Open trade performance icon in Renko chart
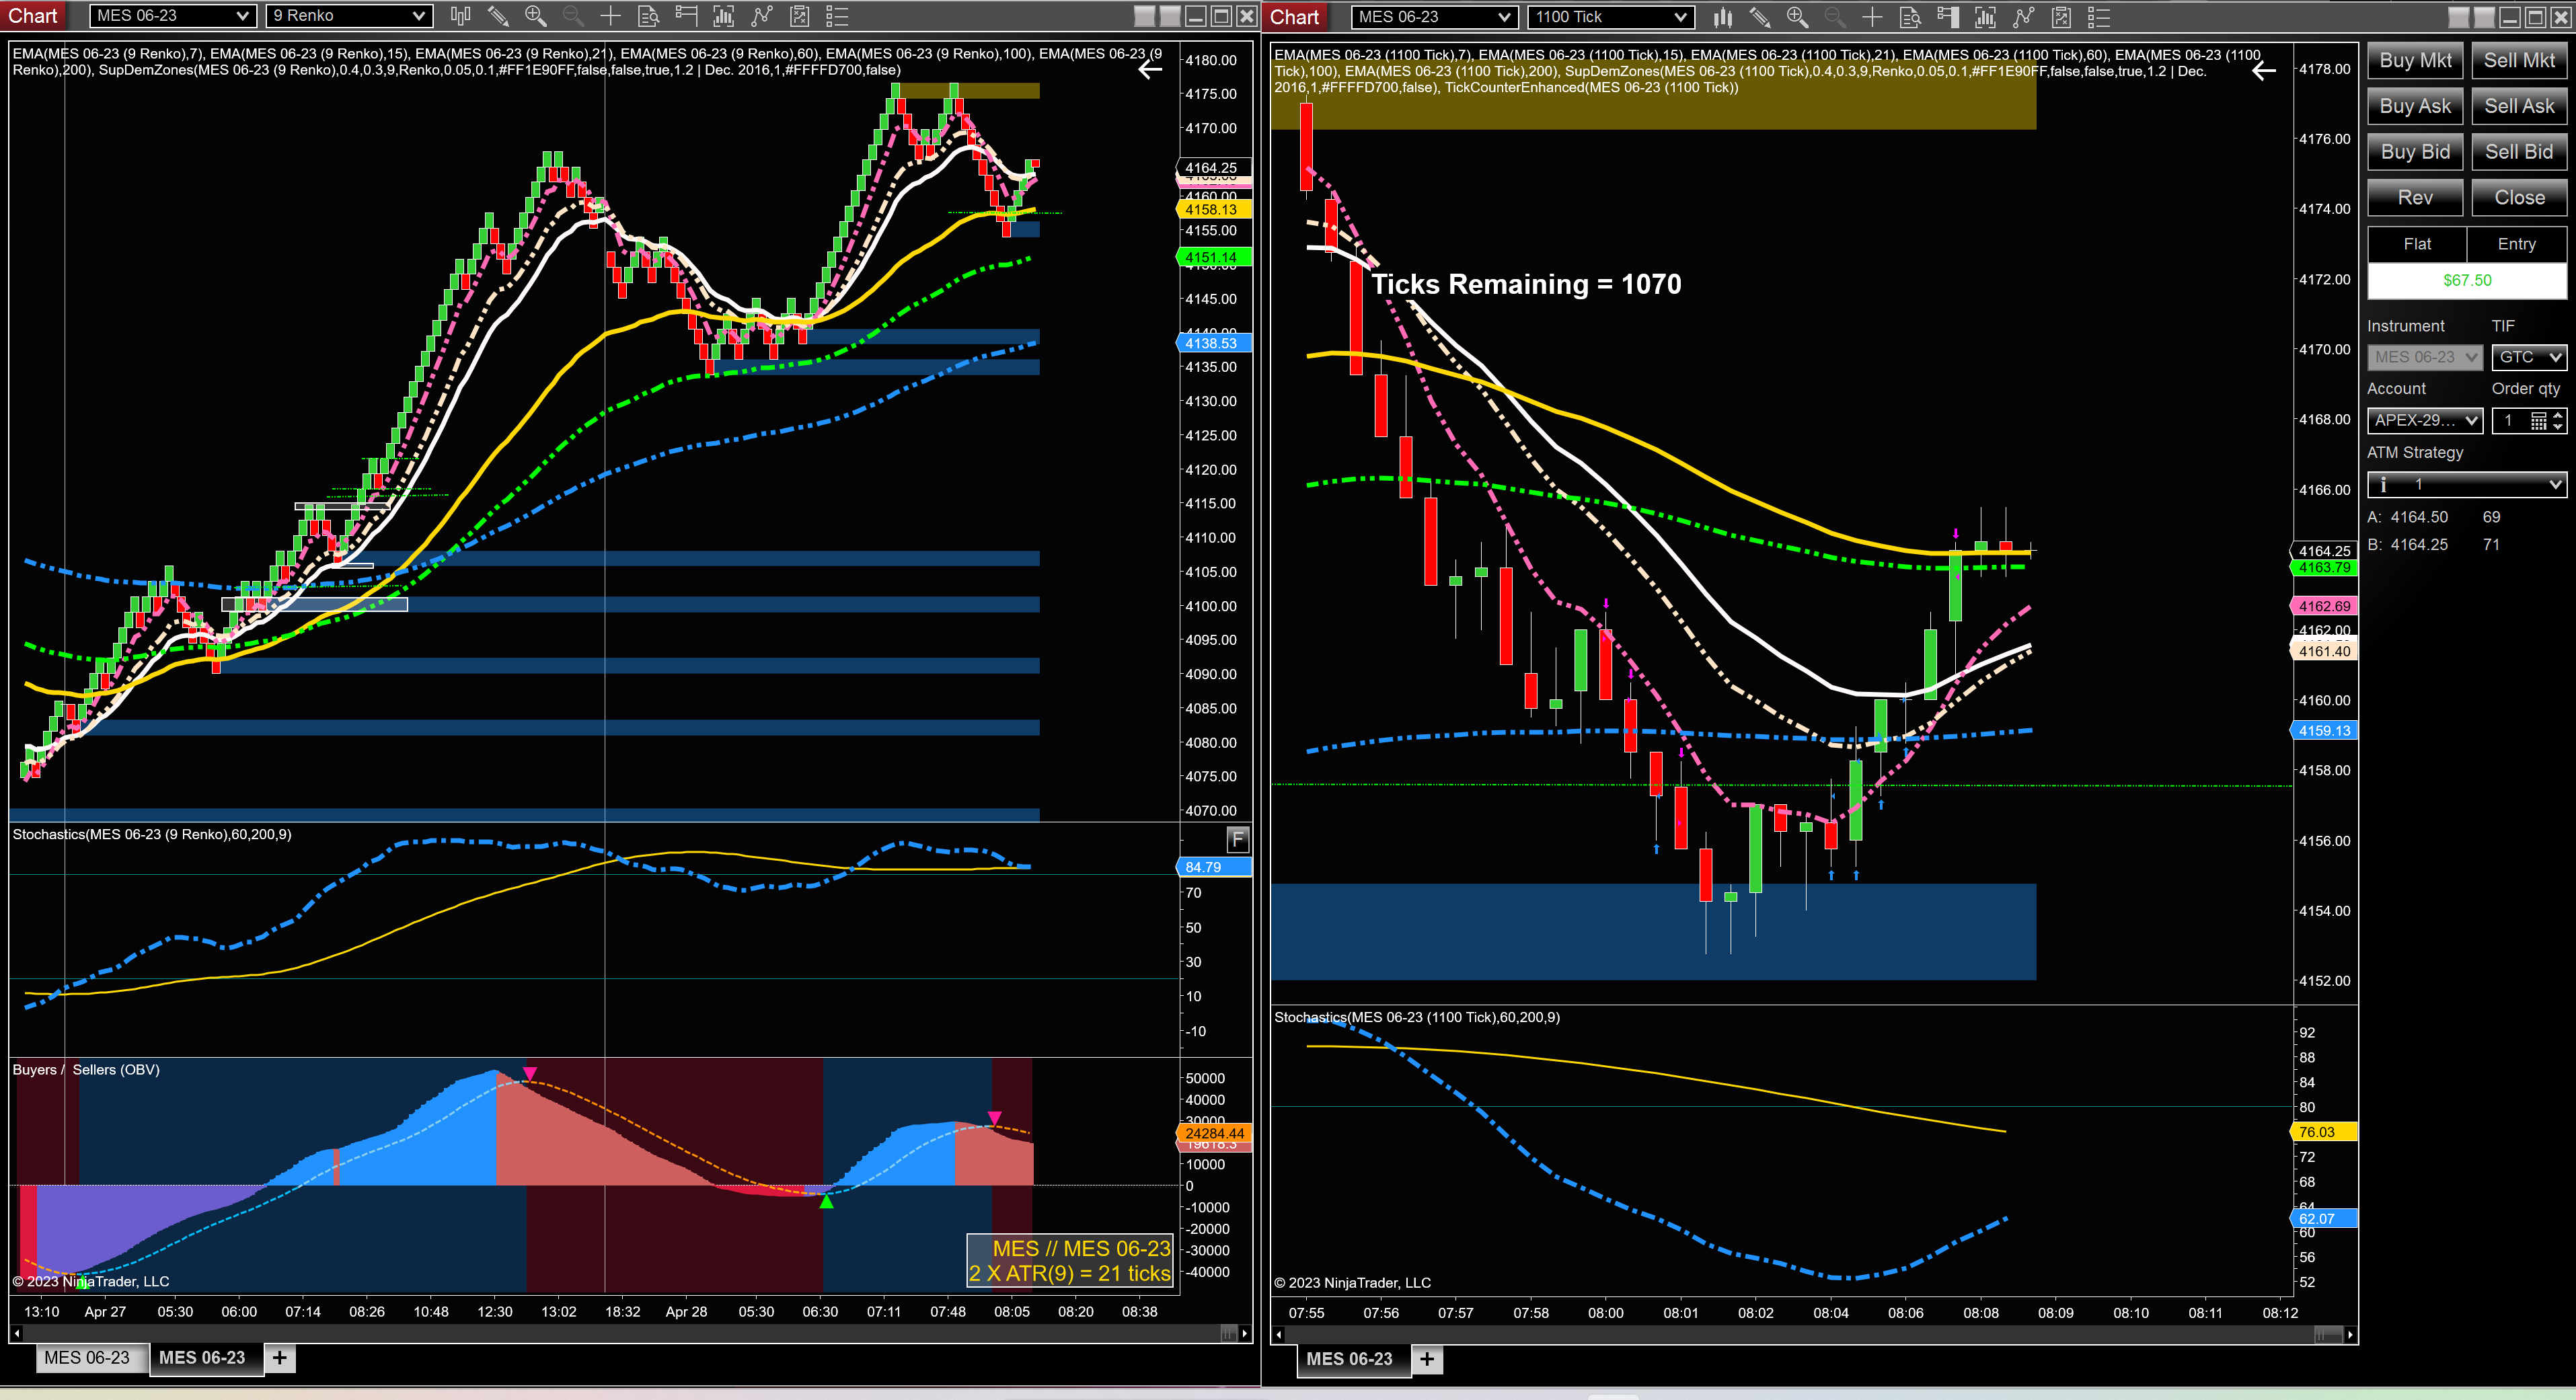The width and height of the screenshot is (2576, 1400). click(x=799, y=16)
